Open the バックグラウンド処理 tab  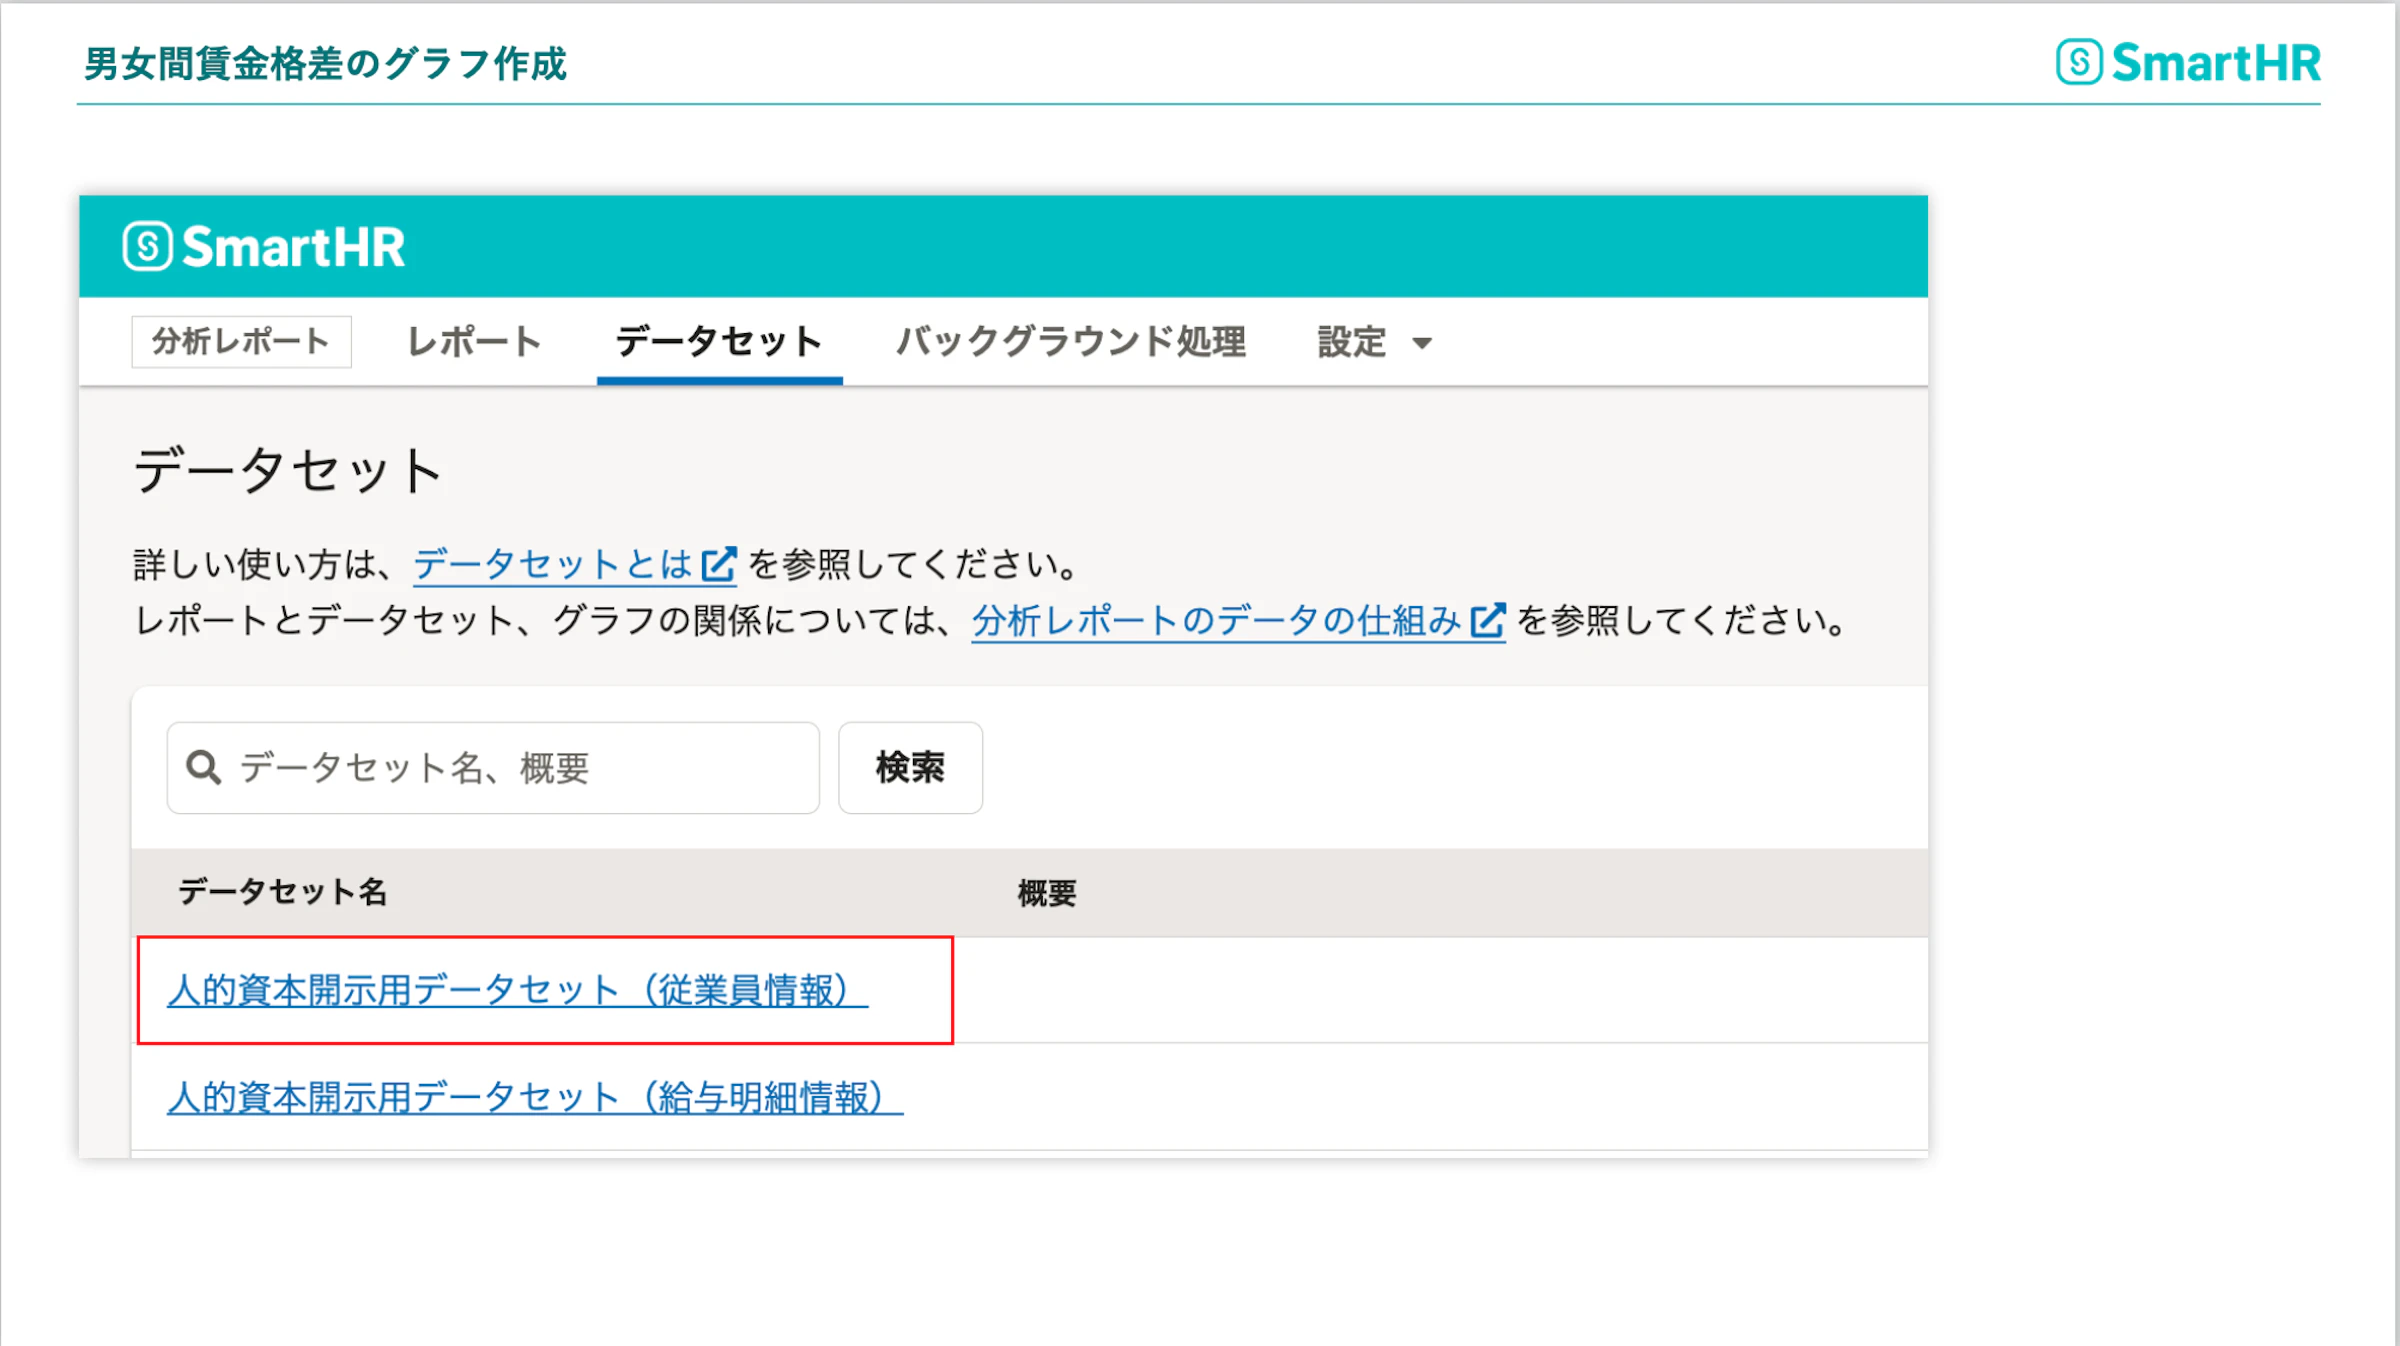tap(1071, 342)
